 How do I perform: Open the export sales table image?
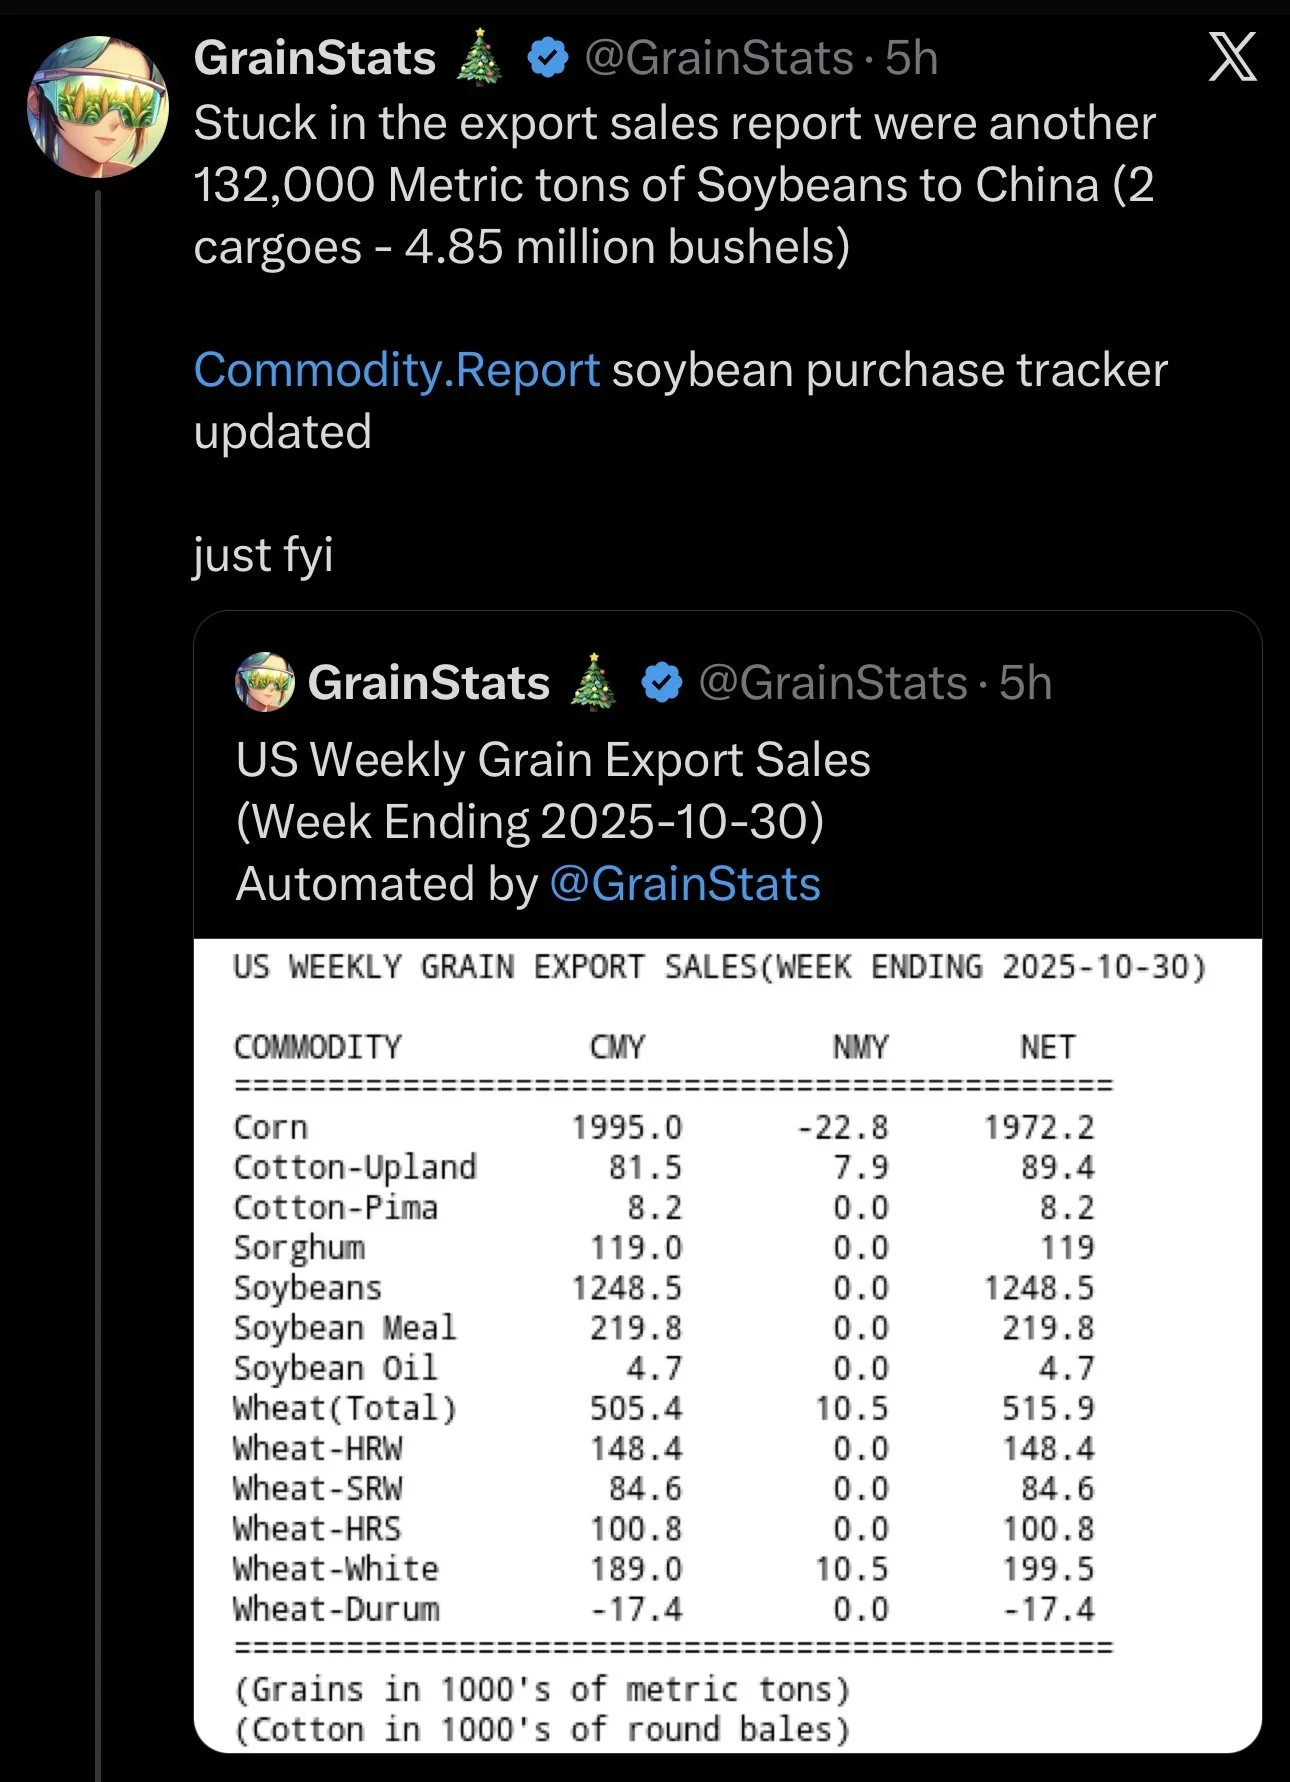728,1346
